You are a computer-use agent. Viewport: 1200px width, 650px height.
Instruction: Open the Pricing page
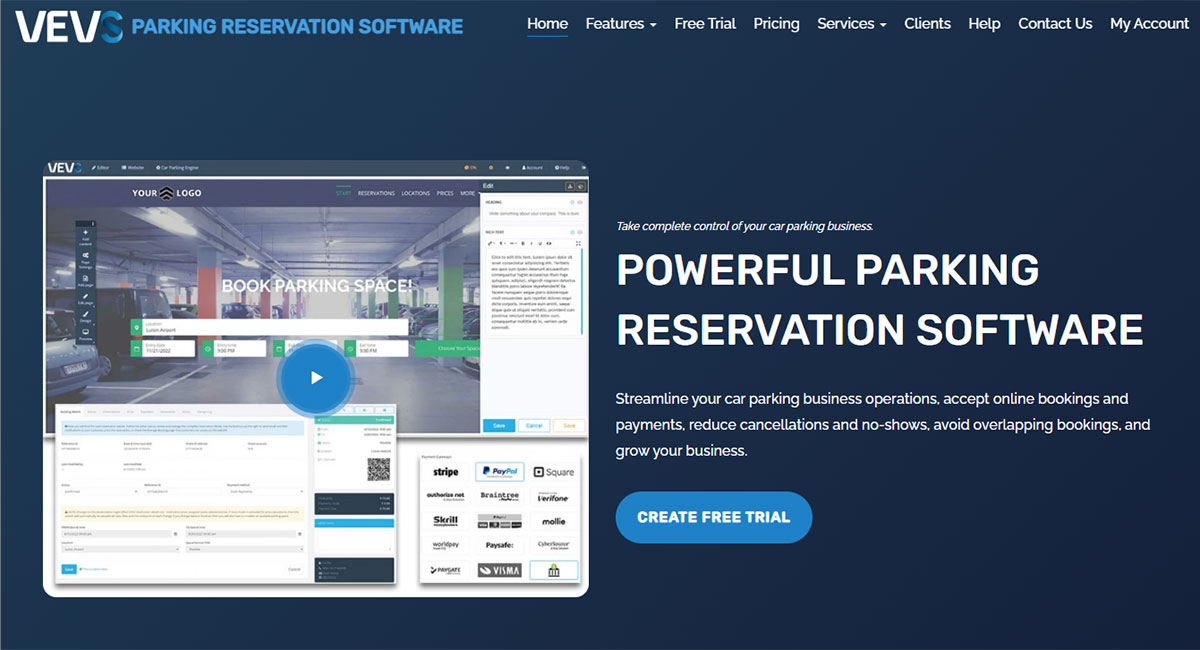(776, 24)
